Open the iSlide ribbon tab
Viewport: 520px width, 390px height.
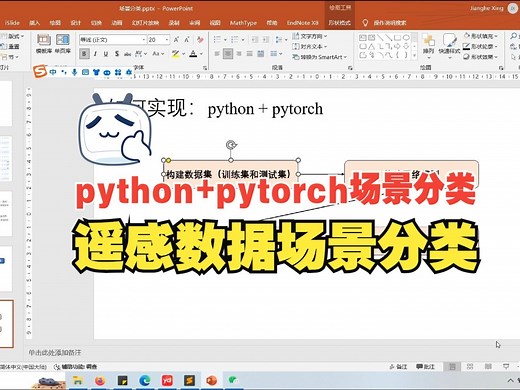point(12,23)
